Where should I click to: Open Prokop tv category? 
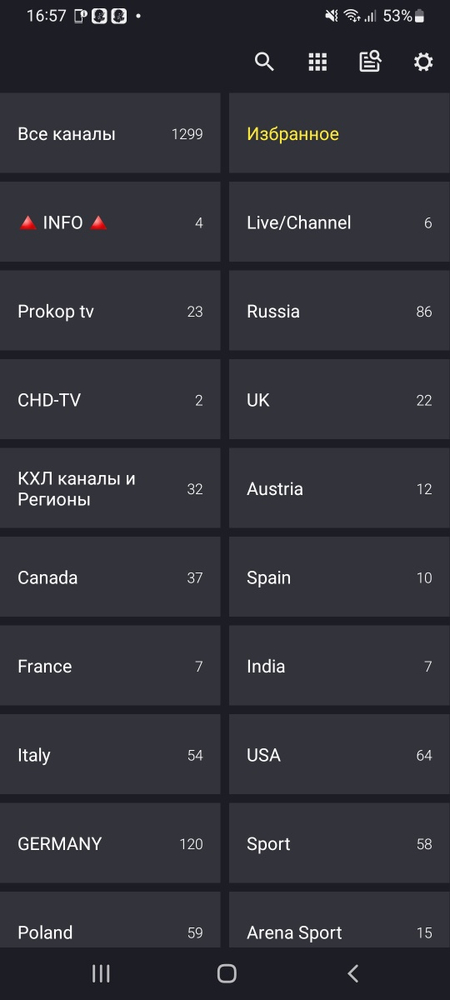tap(110, 311)
